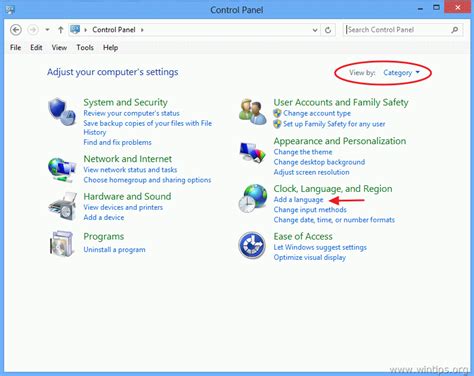Open the Programs category heading

pyautogui.click(x=104, y=237)
